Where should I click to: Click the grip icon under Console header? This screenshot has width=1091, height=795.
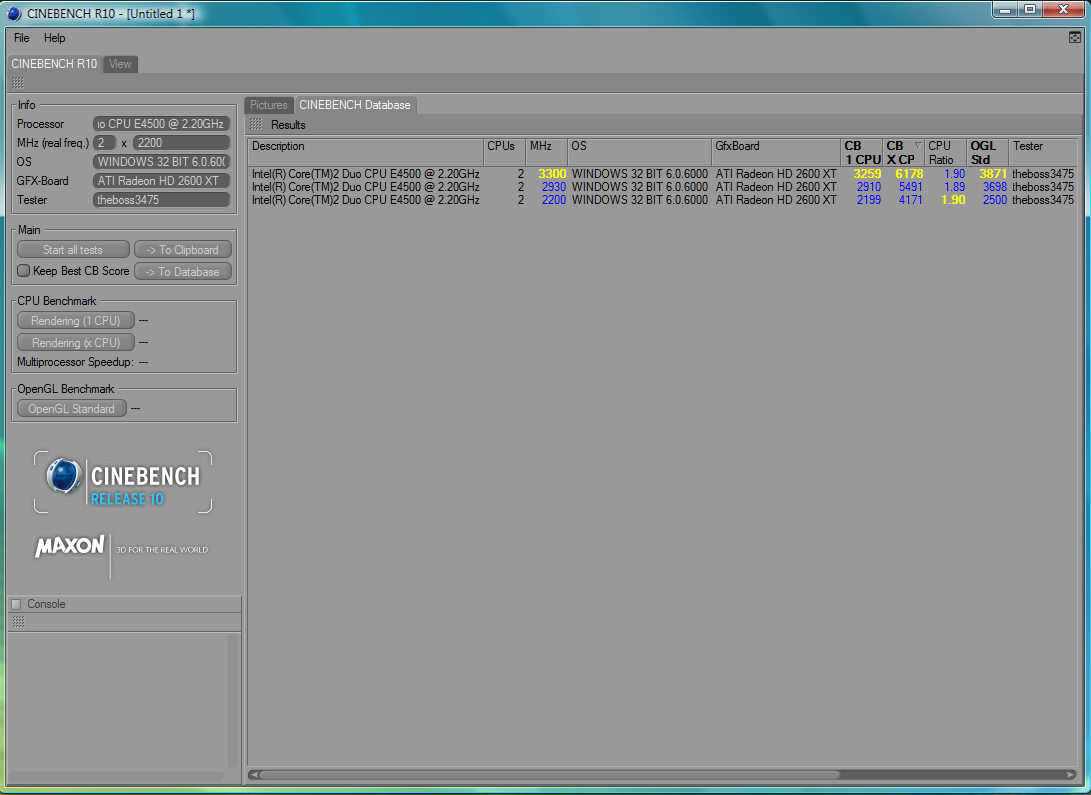[19, 622]
